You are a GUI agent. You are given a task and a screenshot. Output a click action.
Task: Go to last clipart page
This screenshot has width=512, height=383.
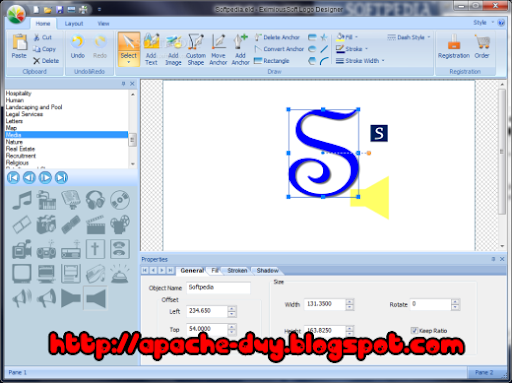point(61,177)
